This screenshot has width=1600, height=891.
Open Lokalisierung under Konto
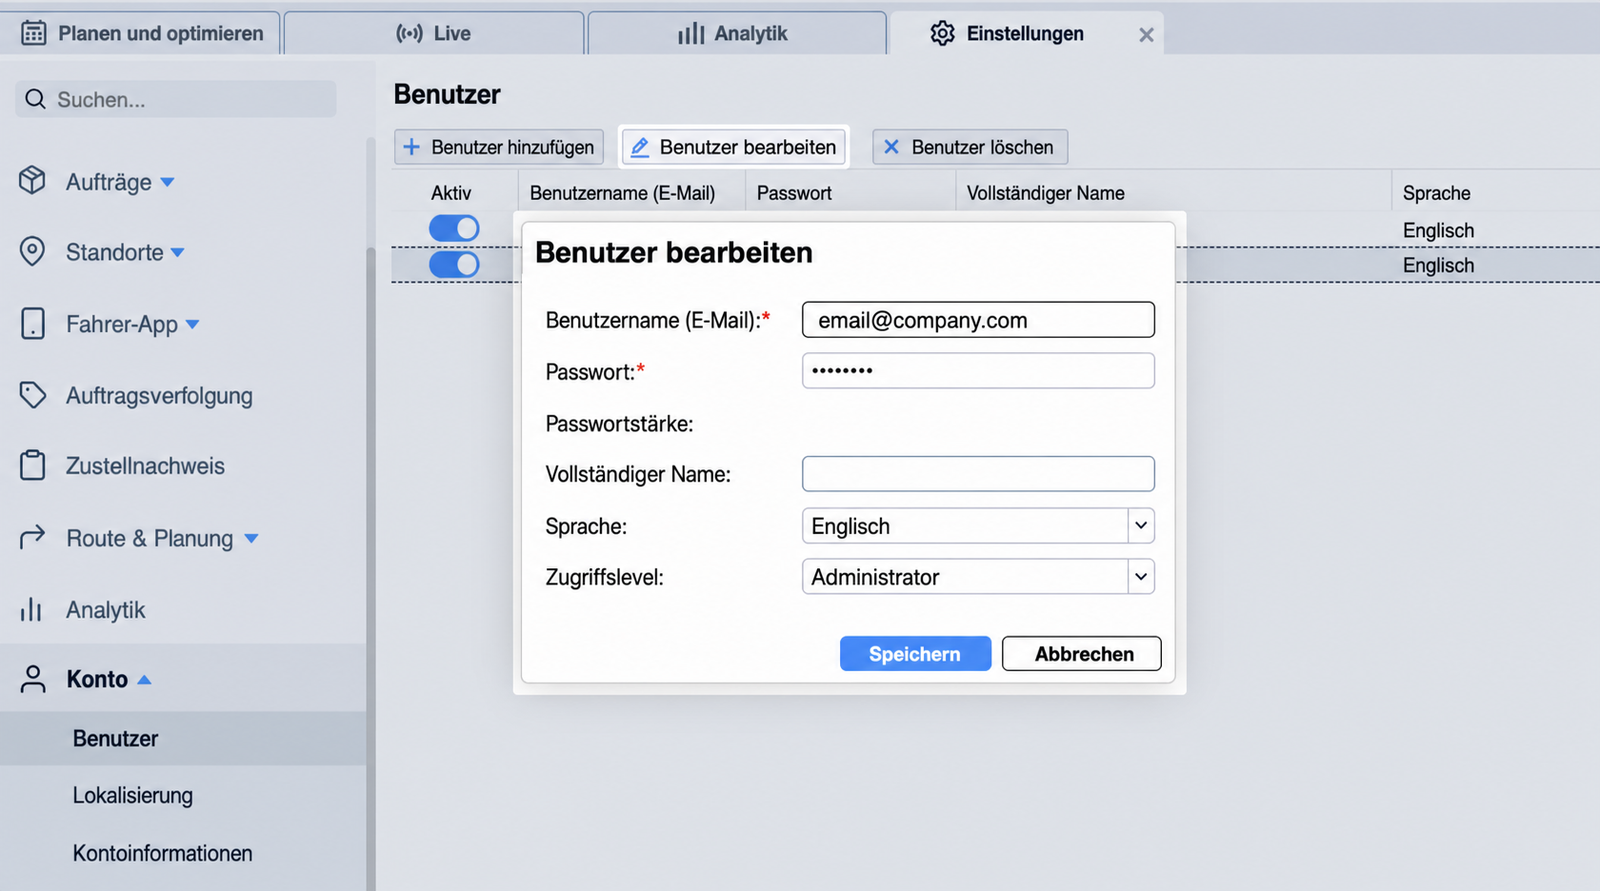[133, 796]
